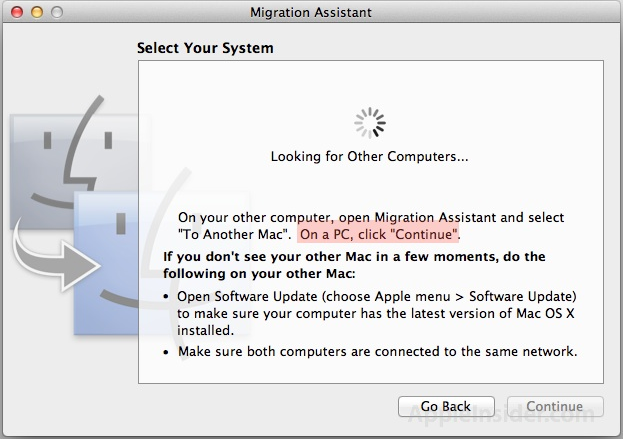Click the curved gray migration arrow
The width and height of the screenshot is (623, 439).
click(x=56, y=260)
